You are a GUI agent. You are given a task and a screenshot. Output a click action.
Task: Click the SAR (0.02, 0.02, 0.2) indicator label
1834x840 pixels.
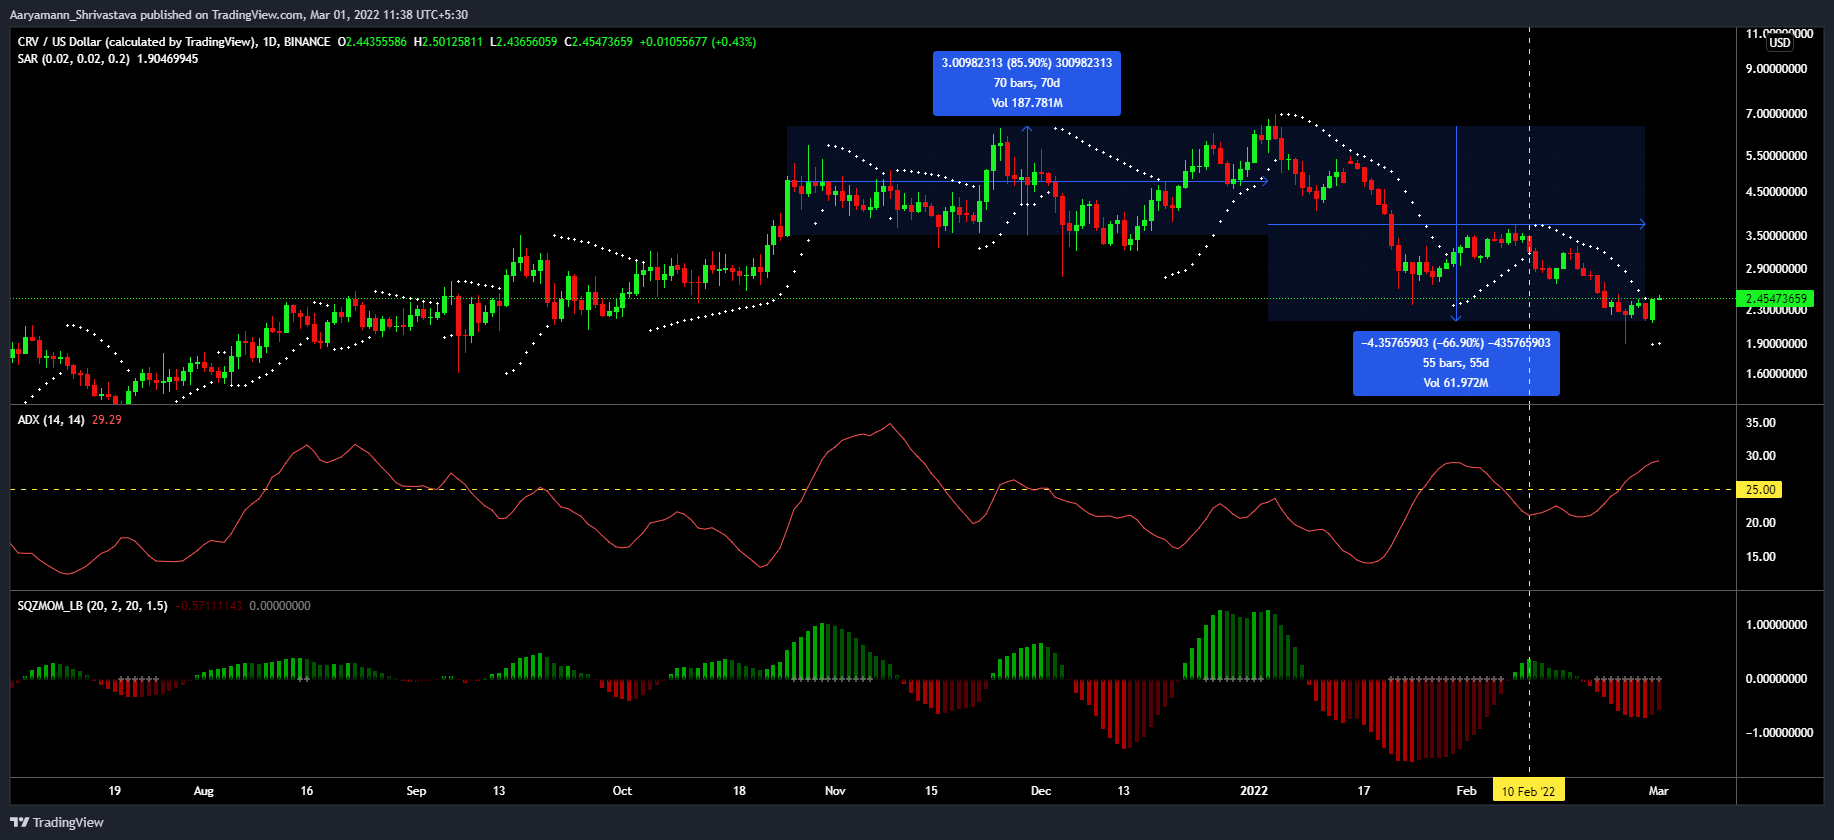point(73,59)
